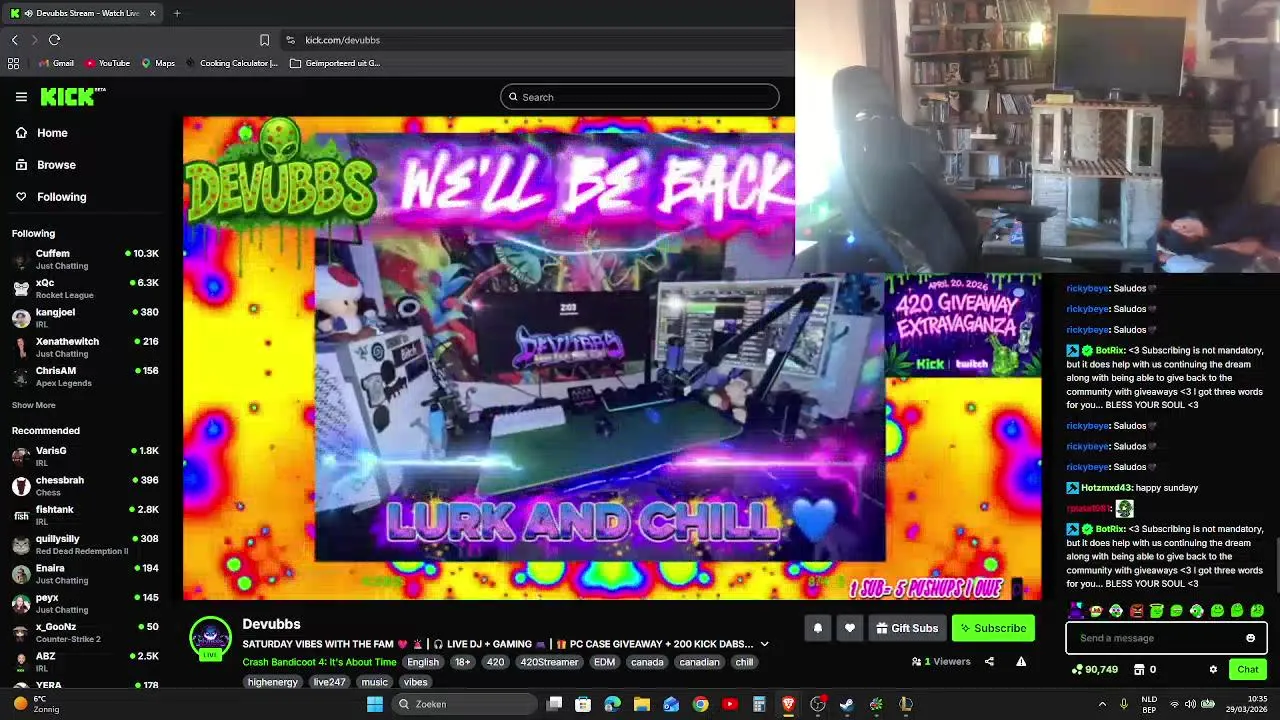Share the stream via share icon
The height and width of the screenshot is (720, 1280).
coord(989,661)
